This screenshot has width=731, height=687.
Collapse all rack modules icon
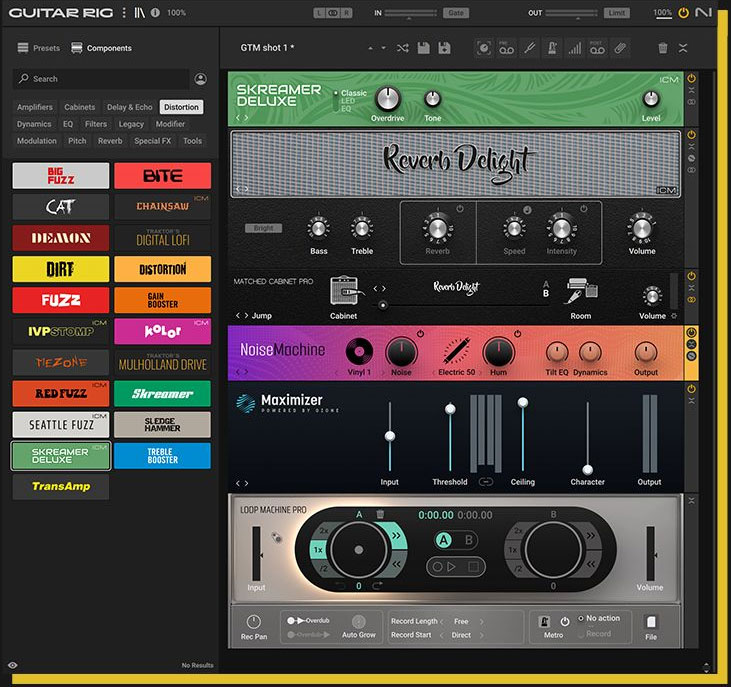click(683, 48)
